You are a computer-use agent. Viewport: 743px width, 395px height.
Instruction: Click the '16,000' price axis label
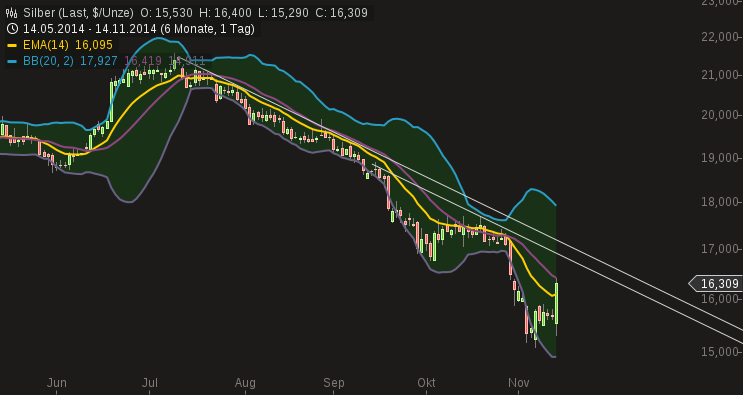(x=719, y=299)
